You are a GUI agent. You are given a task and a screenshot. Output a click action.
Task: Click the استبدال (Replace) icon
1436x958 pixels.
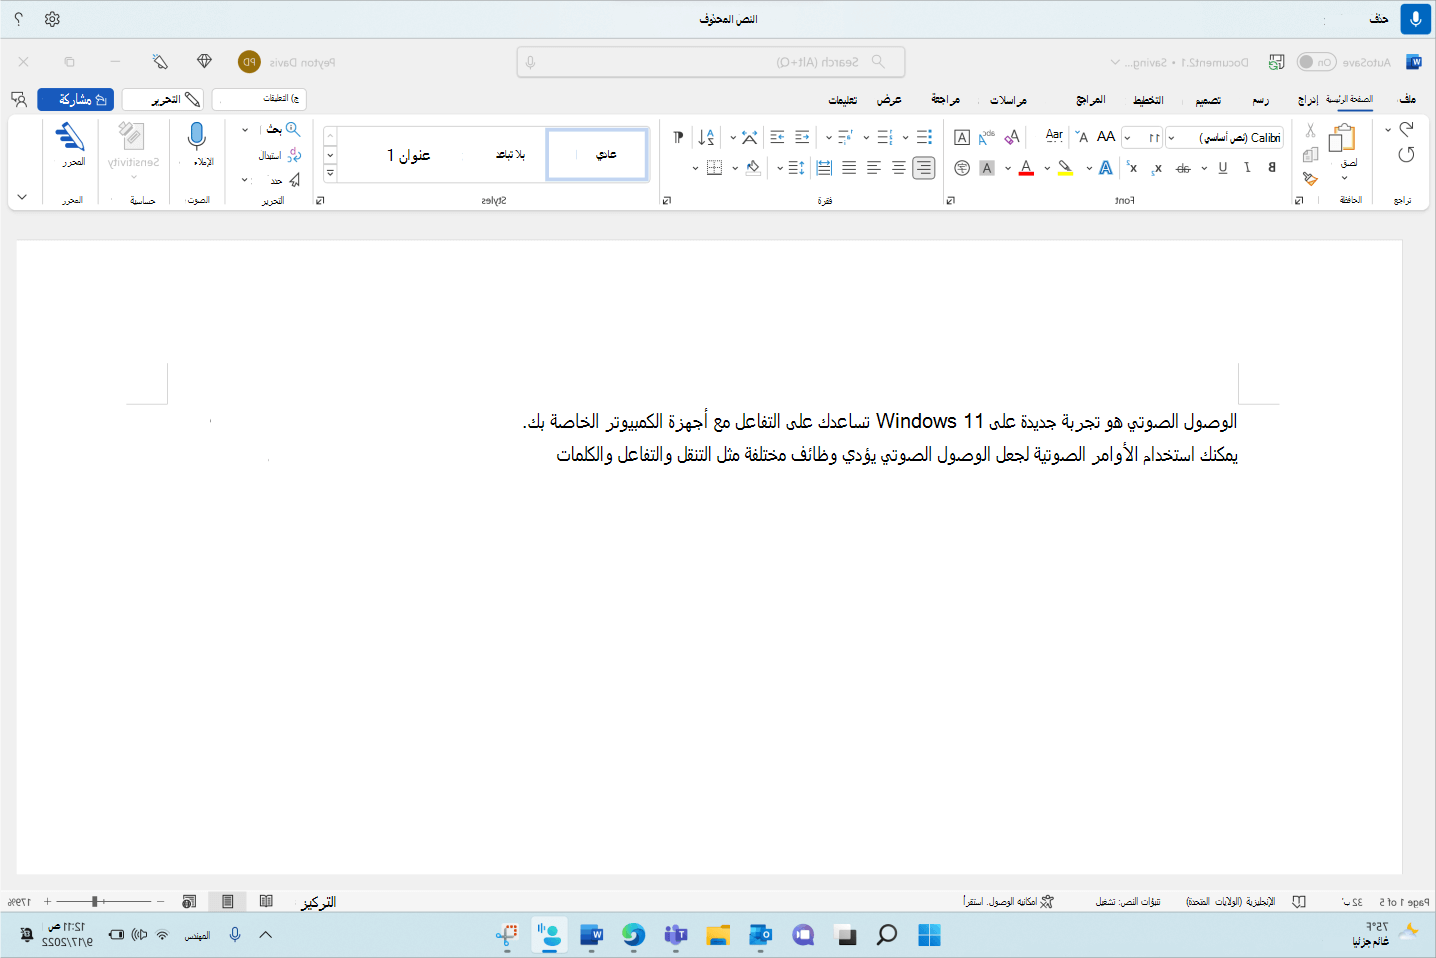pos(294,155)
